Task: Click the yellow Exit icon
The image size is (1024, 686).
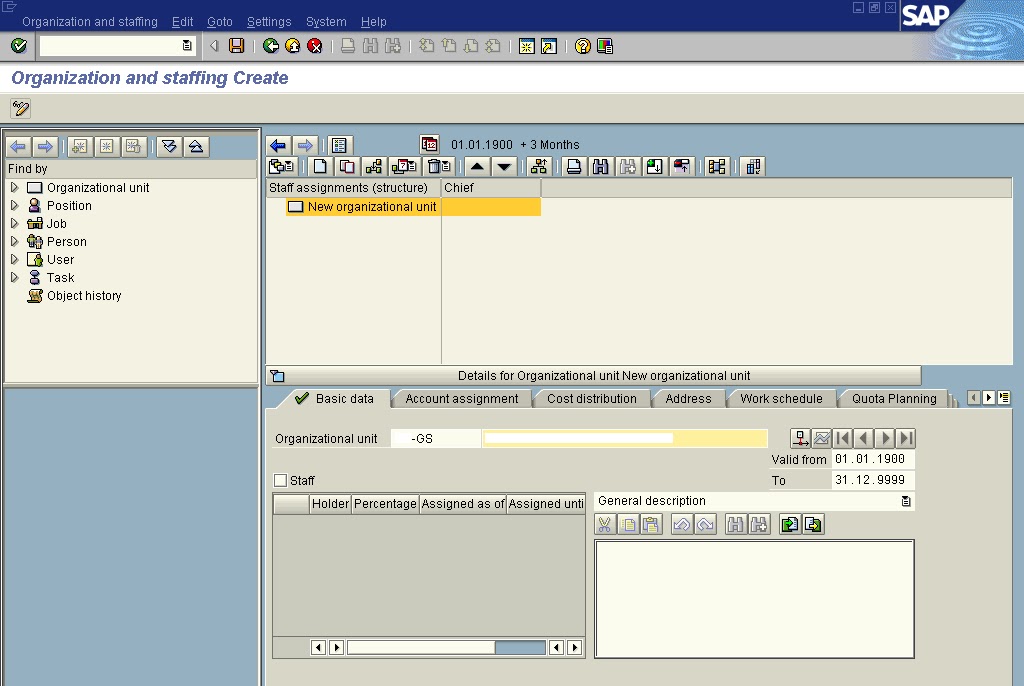Action: (x=293, y=46)
